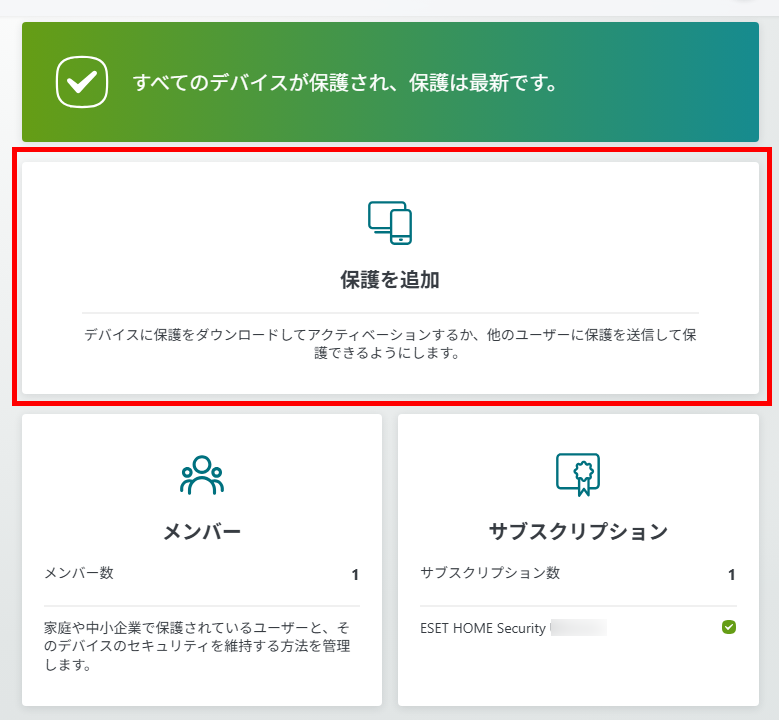Click the メンバー card description text
The image size is (779, 720).
198,645
